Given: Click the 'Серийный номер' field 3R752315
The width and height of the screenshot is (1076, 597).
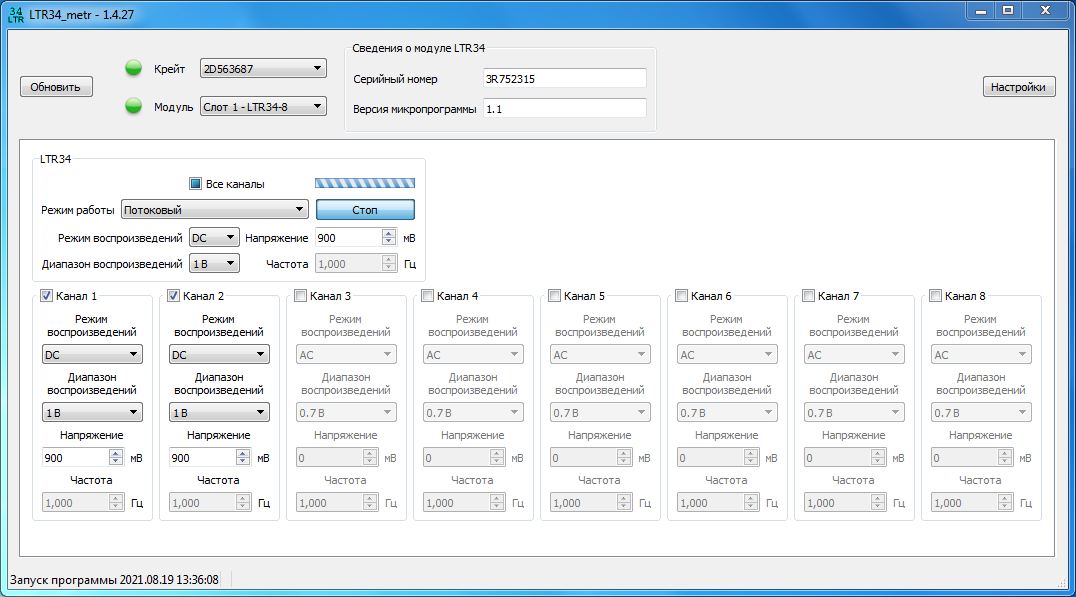Looking at the screenshot, I should click(565, 78).
